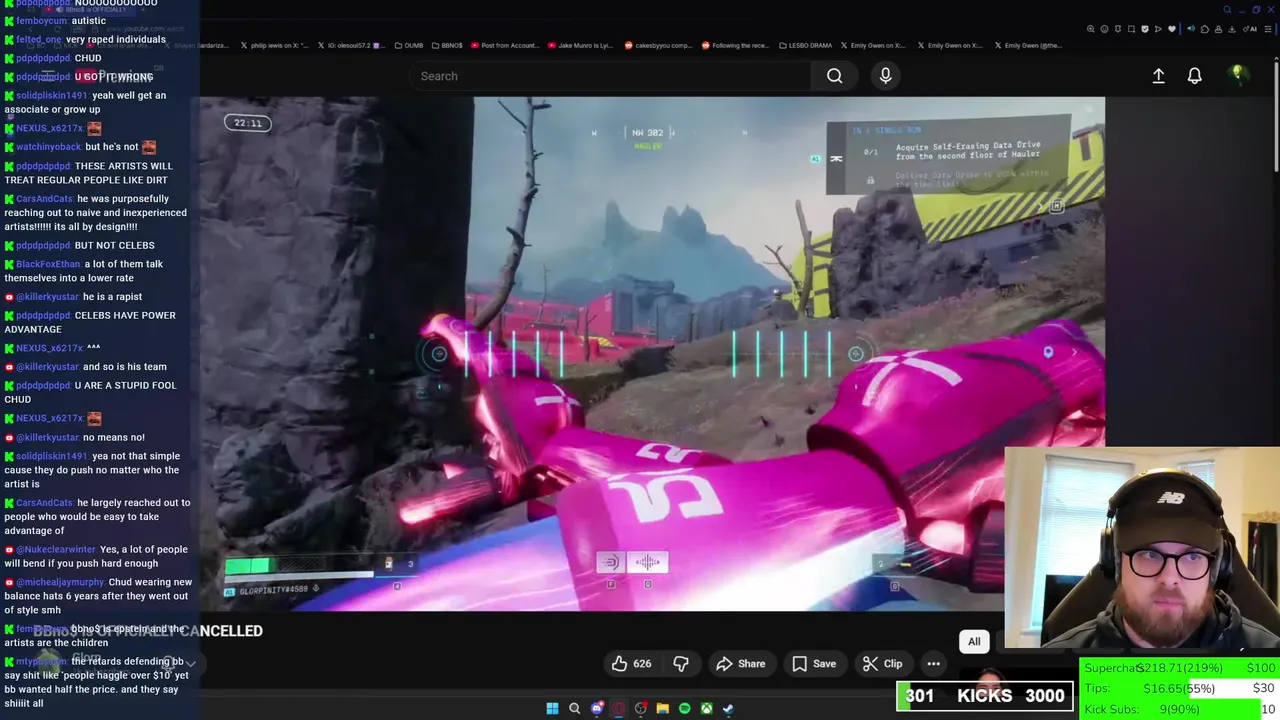This screenshot has width=1280, height=720.
Task: Open YouTube notifications bell
Action: coord(1194,76)
